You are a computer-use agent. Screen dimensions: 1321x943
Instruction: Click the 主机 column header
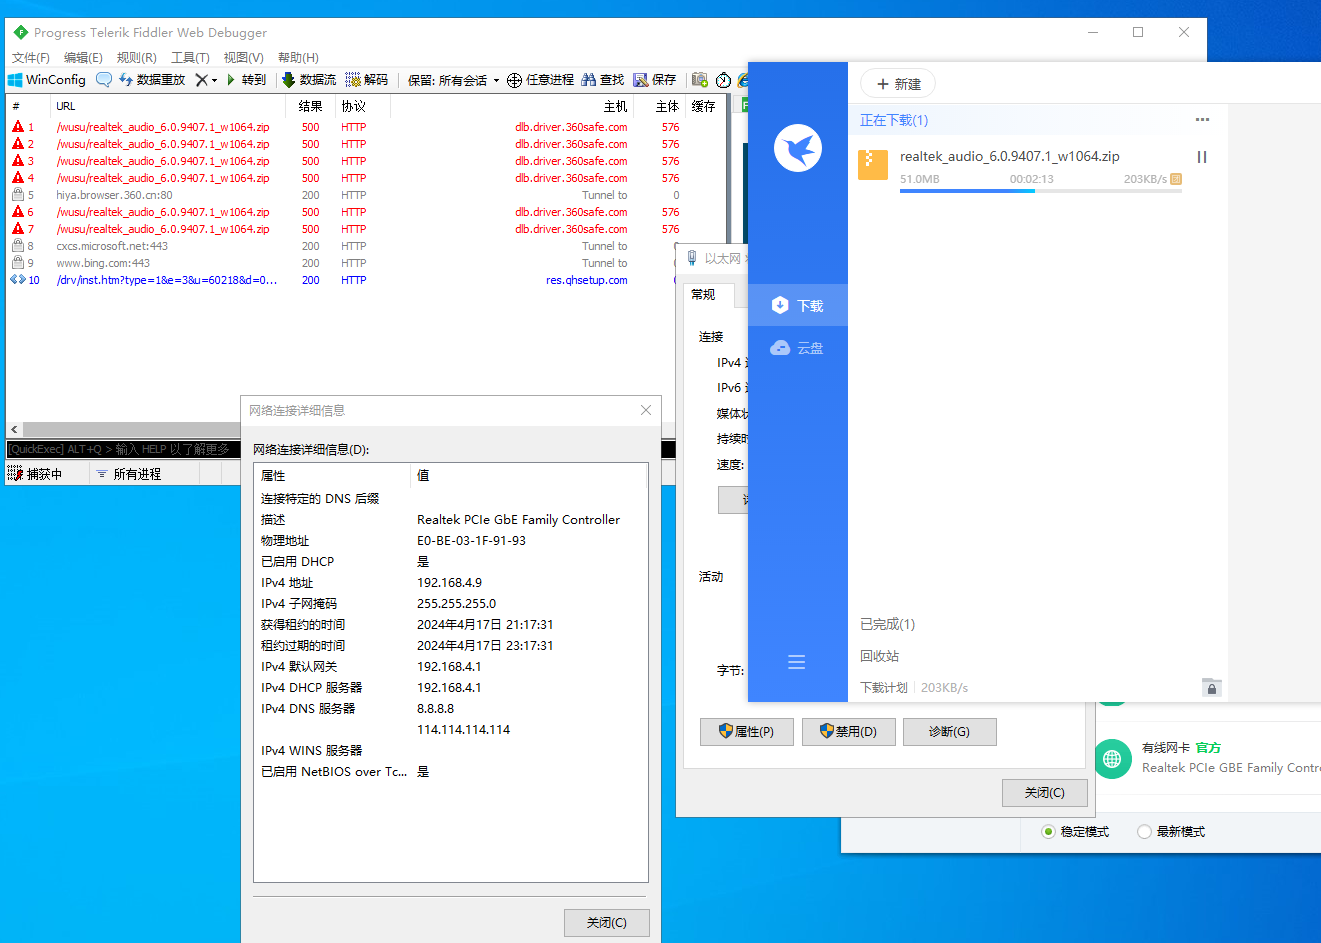[512, 106]
